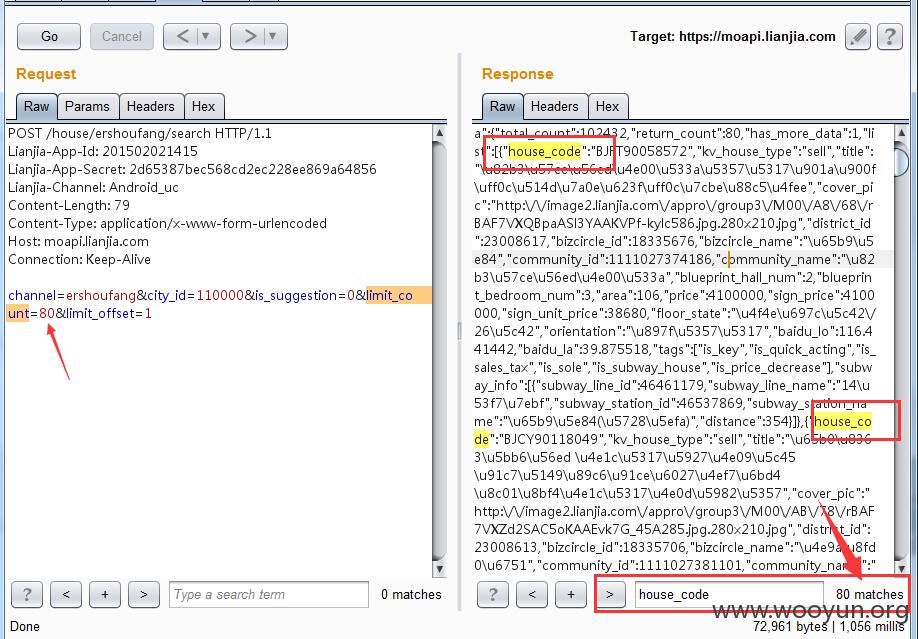Image resolution: width=918 pixels, height=639 pixels.
Task: Open help via top-right question mark icon
Action: [x=889, y=36]
